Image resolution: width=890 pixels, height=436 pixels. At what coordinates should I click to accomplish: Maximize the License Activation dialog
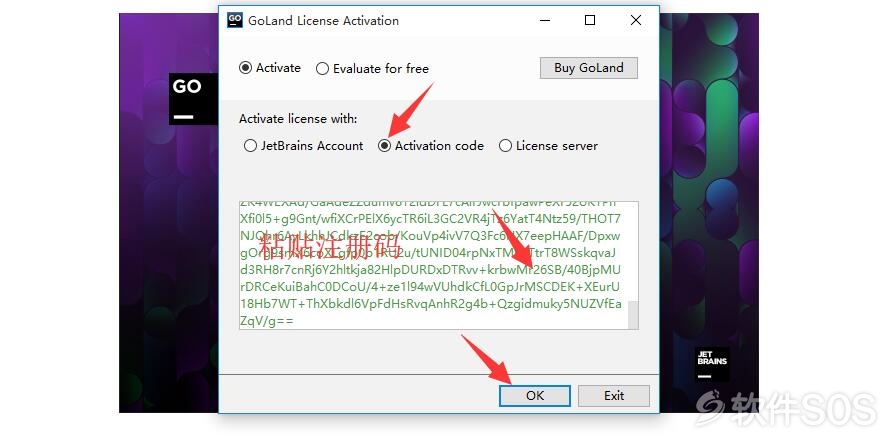tap(590, 20)
